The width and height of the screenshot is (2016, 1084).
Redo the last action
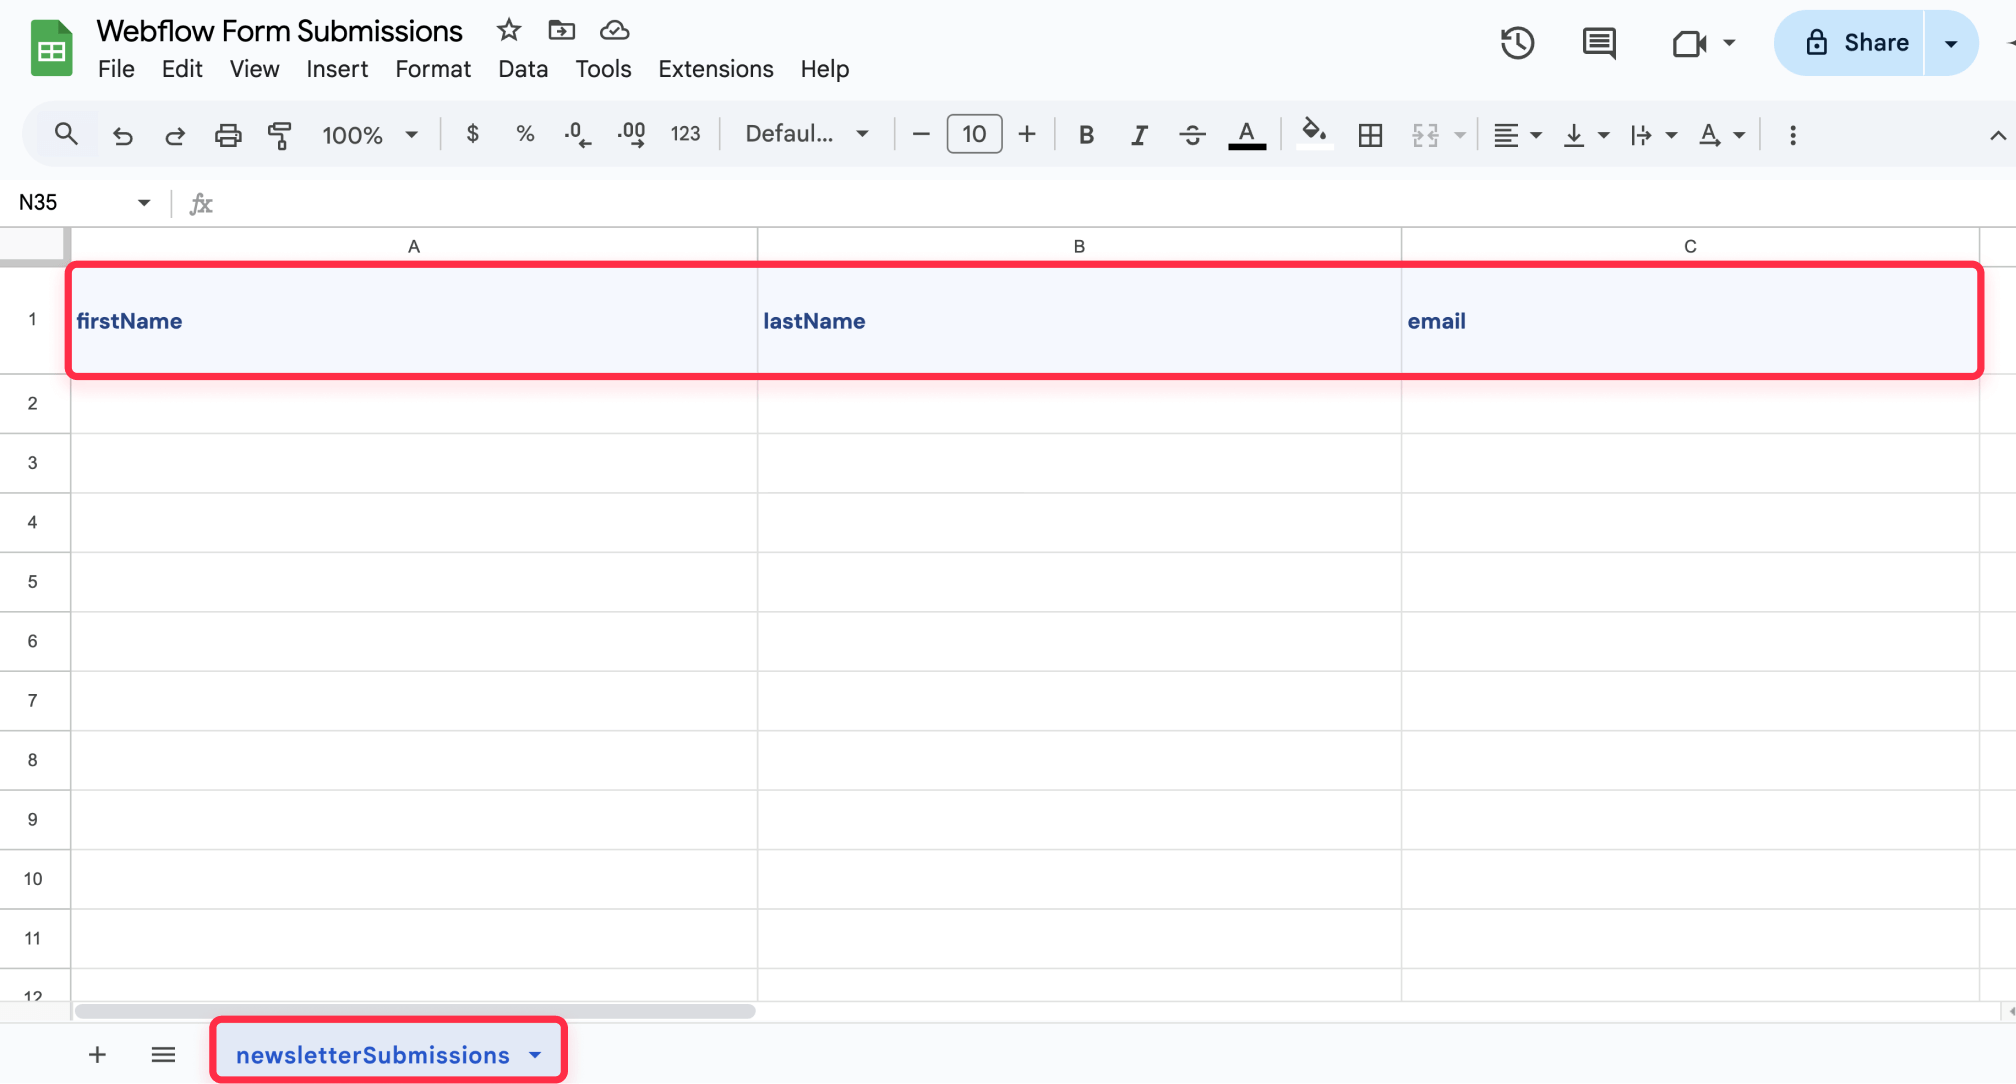coord(175,134)
